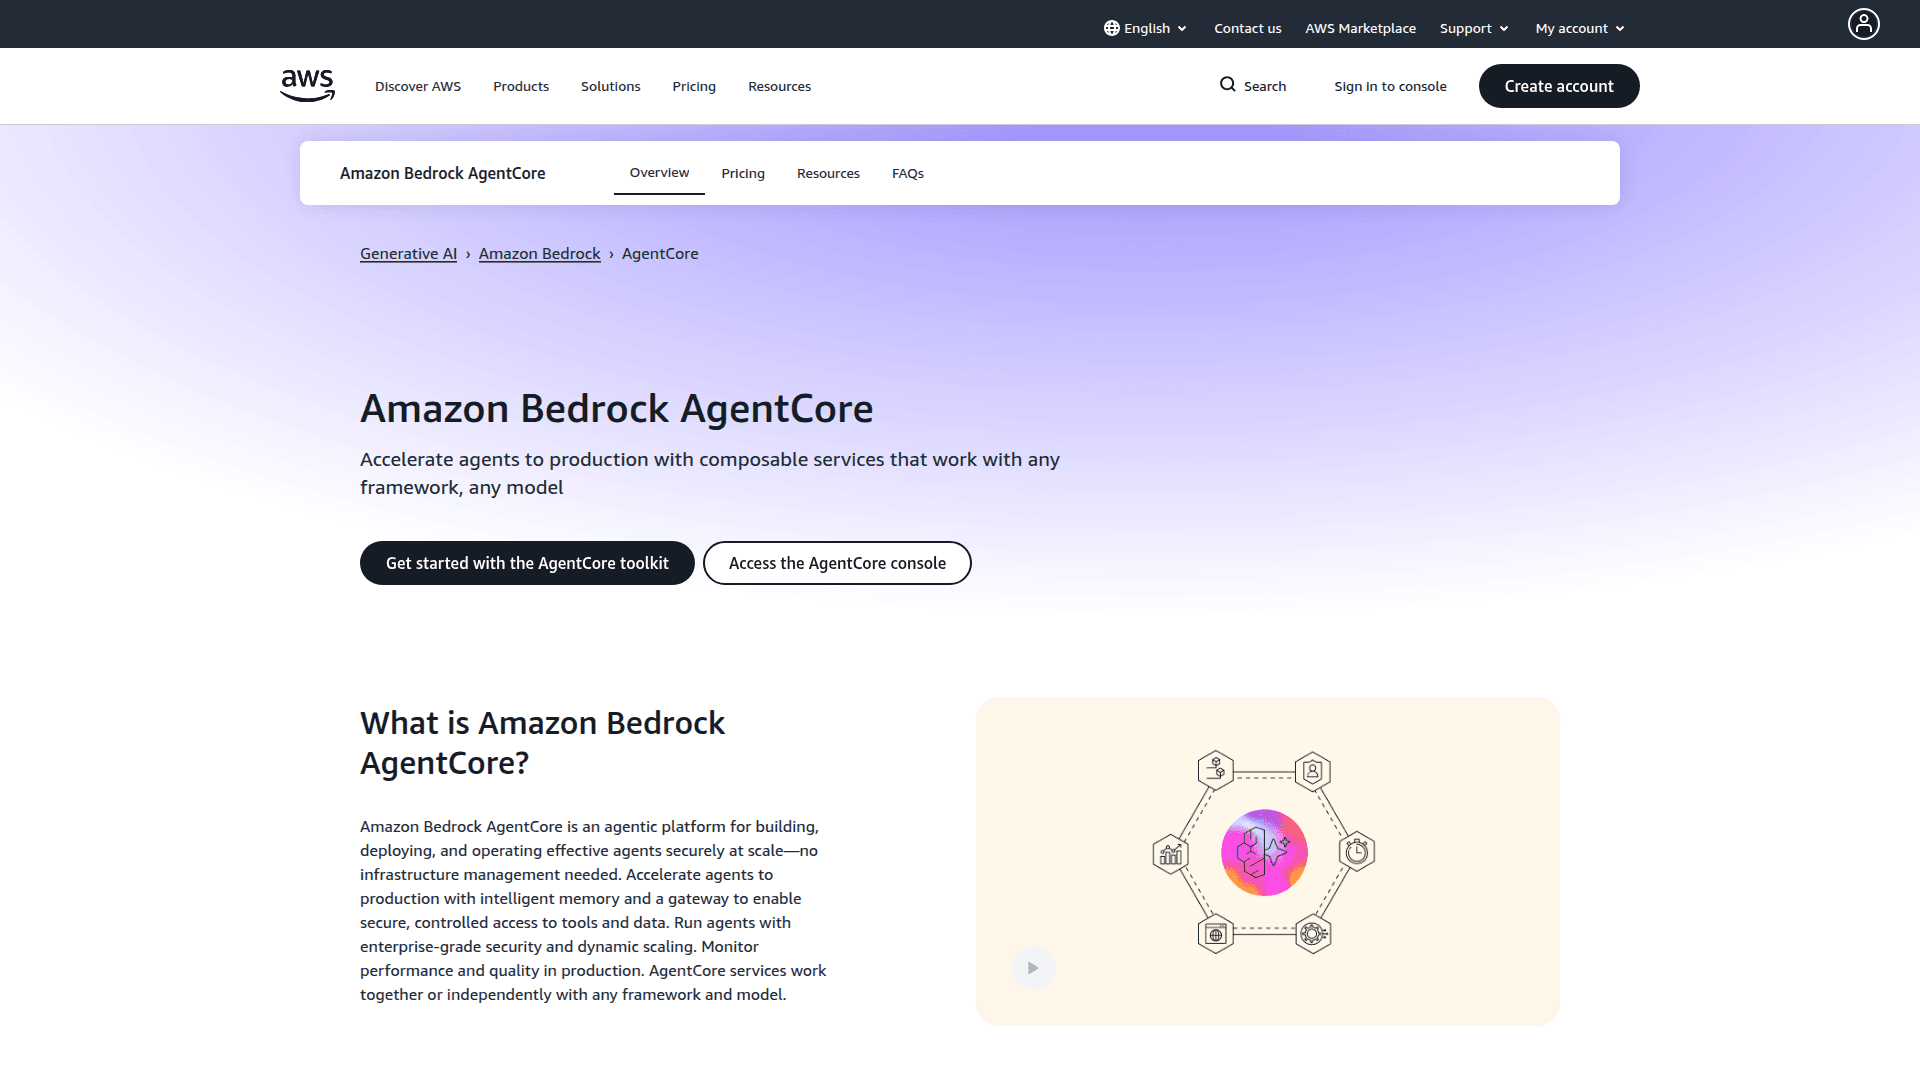This screenshot has height=1080, width=1920.
Task: Click the globe icon next to English
Action: click(1110, 27)
